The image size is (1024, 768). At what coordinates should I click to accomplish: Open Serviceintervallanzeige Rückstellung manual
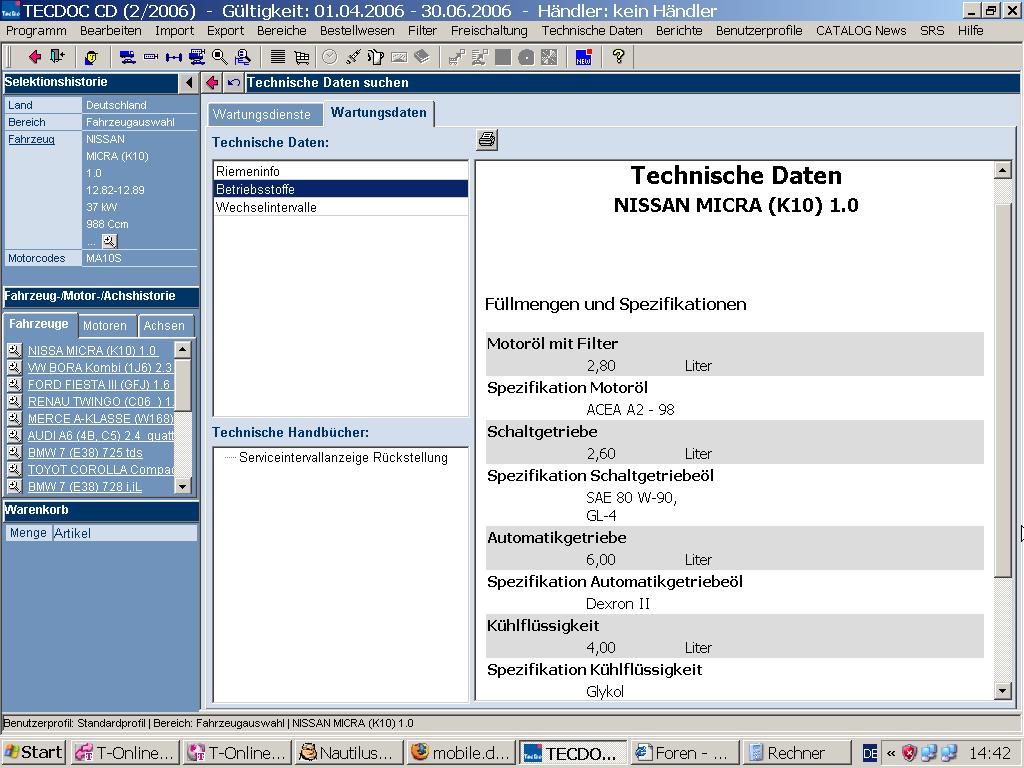click(x=343, y=457)
